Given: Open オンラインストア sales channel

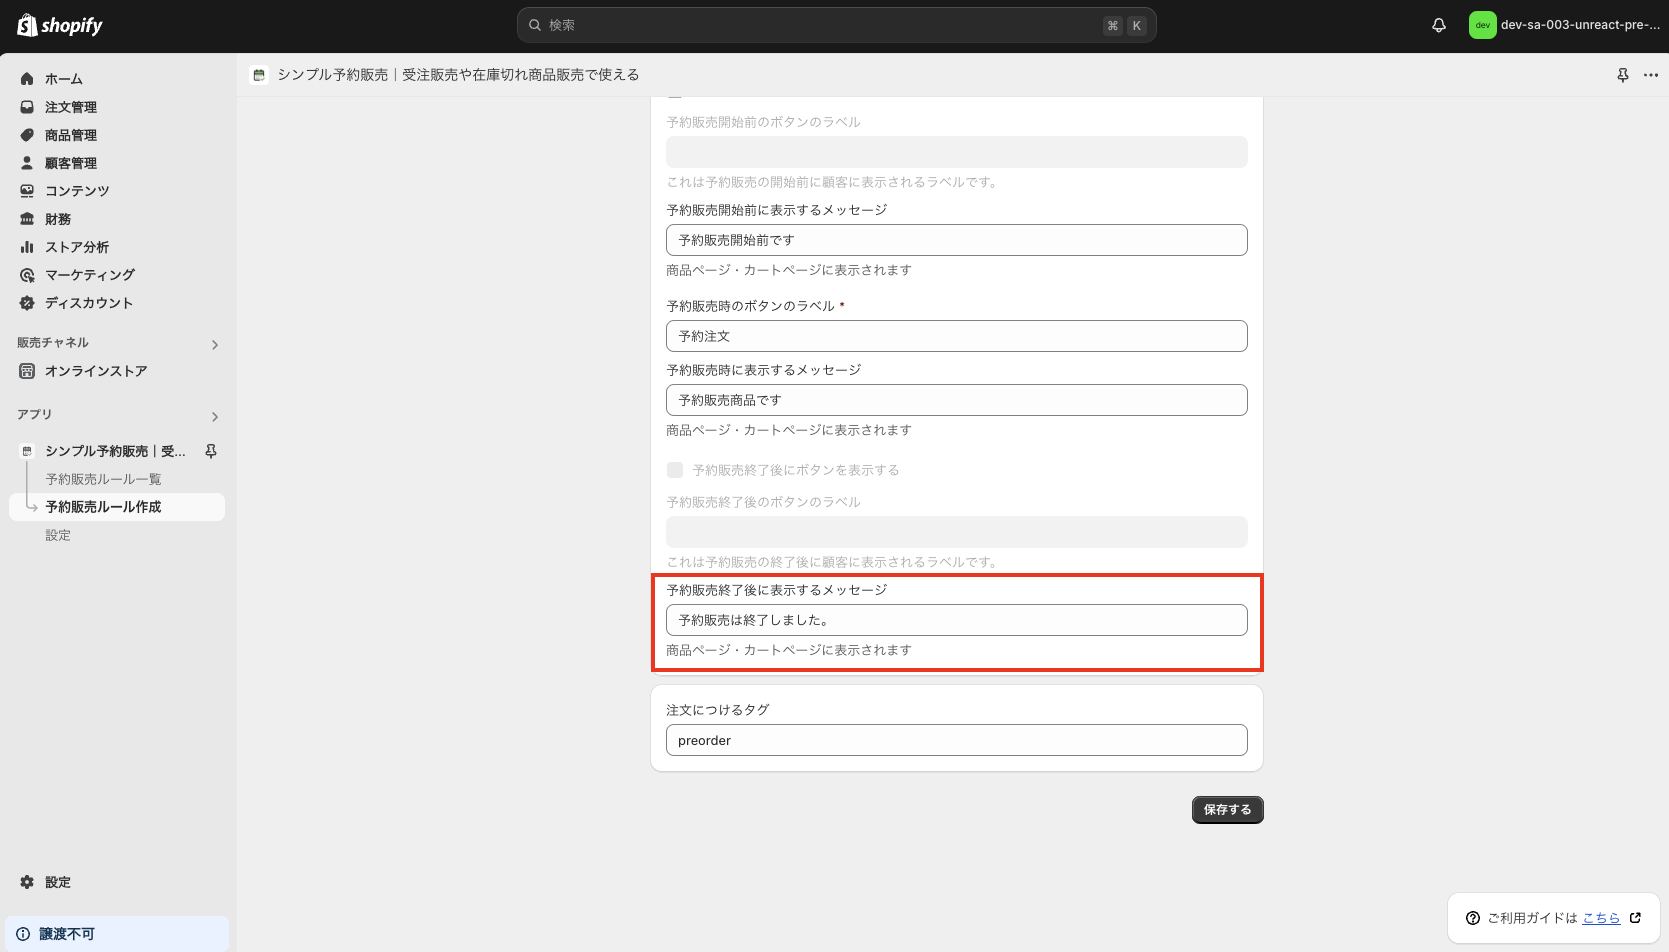Looking at the screenshot, I should [x=95, y=370].
